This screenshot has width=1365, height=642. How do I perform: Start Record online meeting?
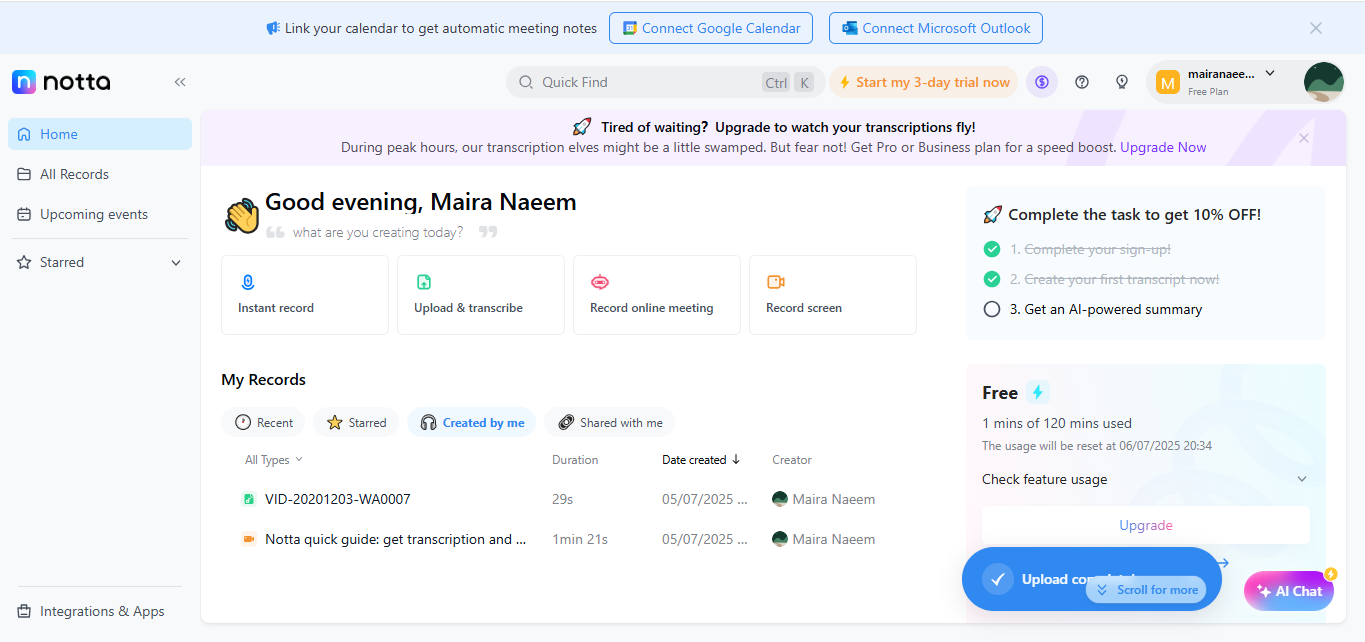656,294
